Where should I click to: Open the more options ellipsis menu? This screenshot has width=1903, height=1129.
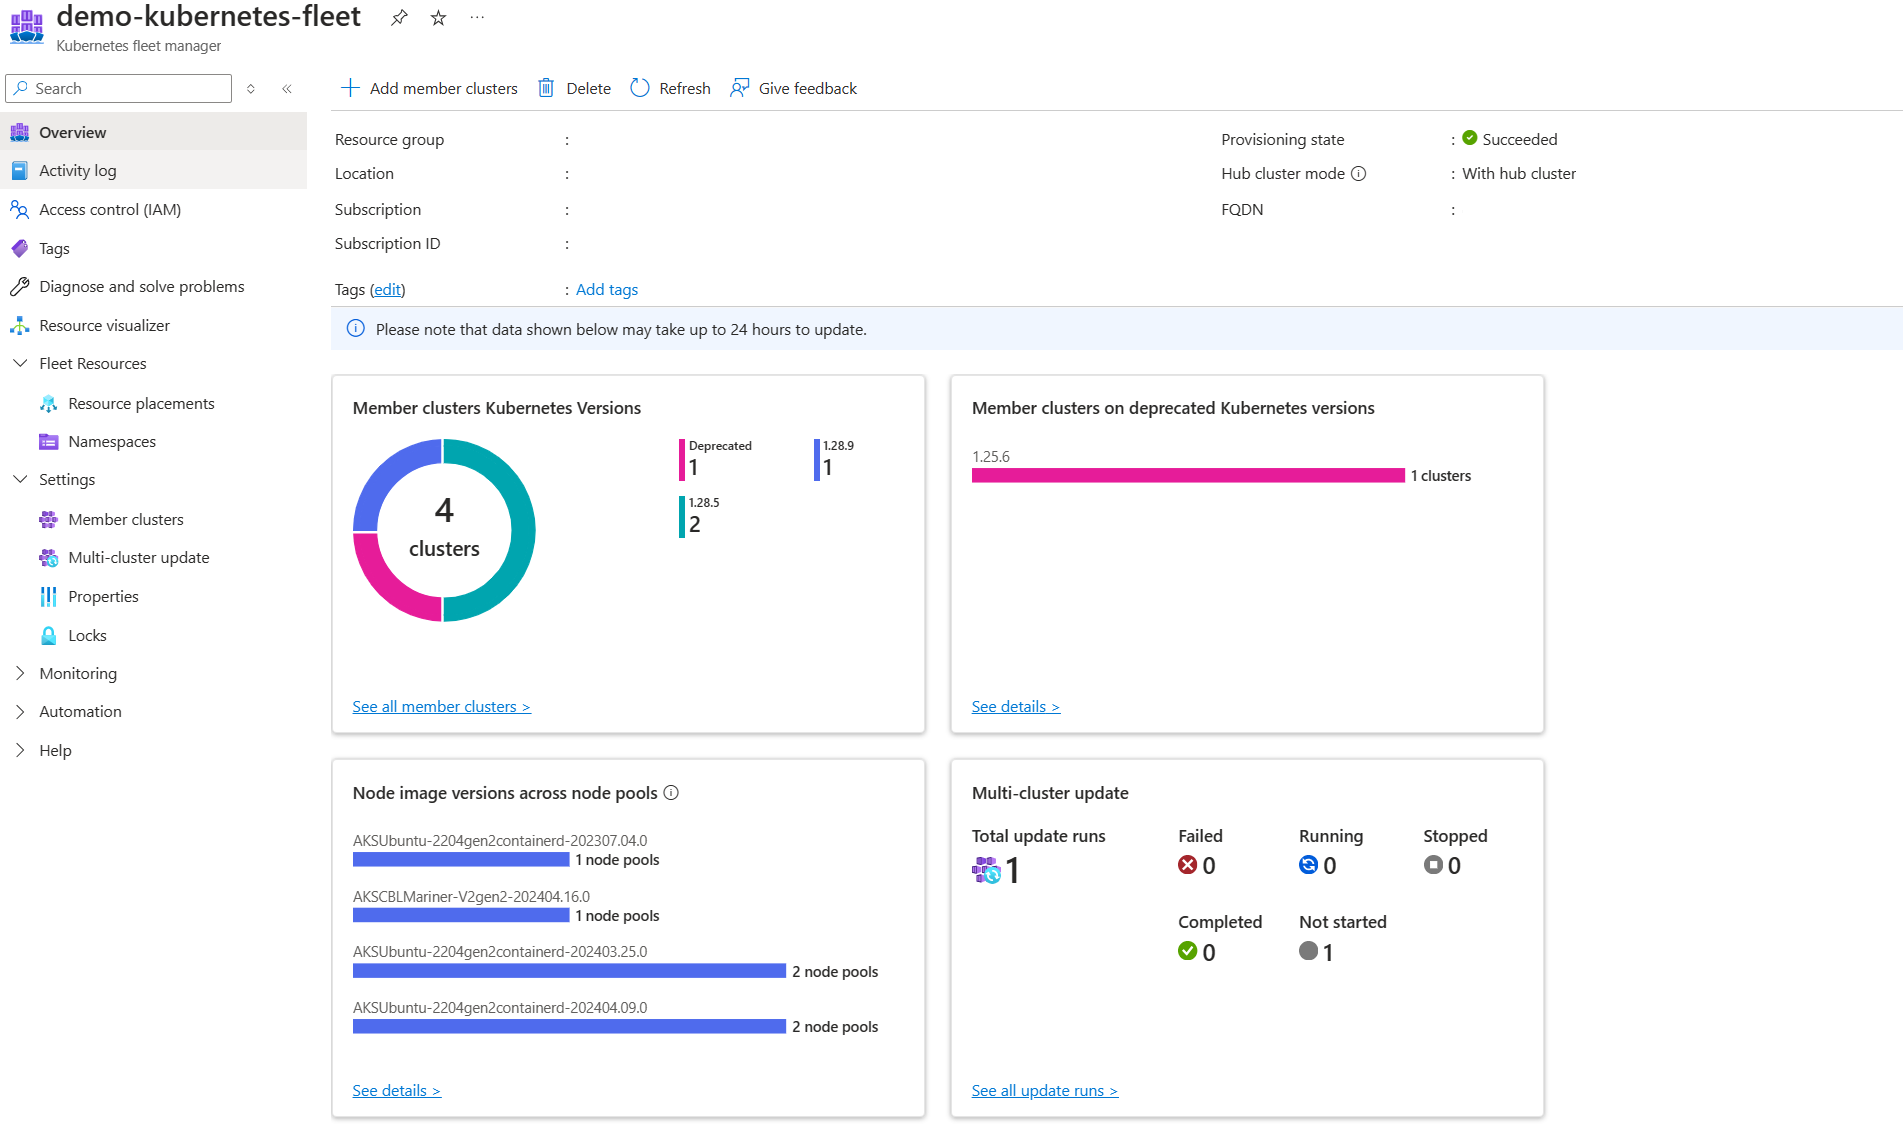pyautogui.click(x=477, y=18)
